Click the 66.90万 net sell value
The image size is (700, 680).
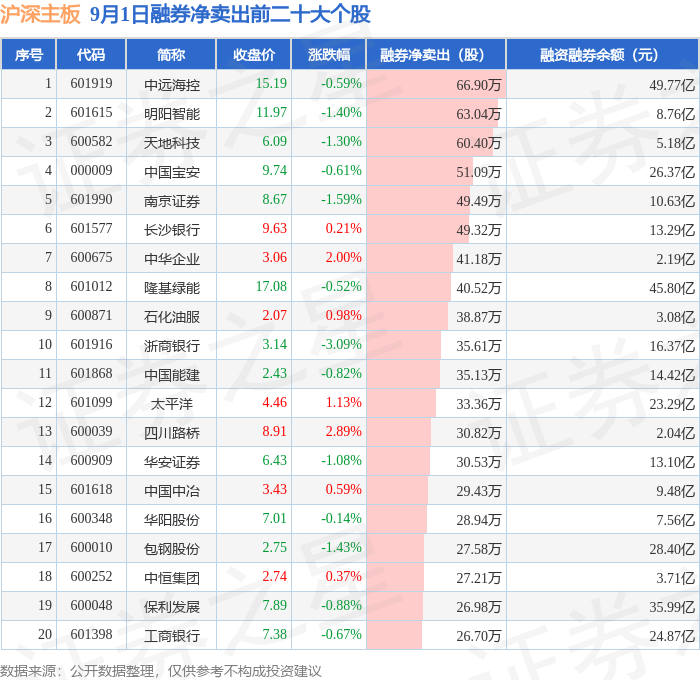[479, 84]
